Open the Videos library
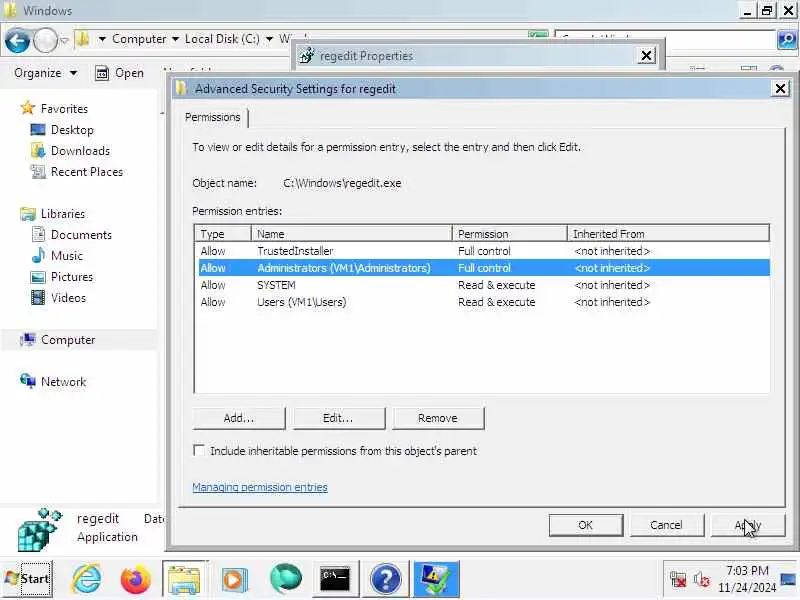 click(59, 297)
